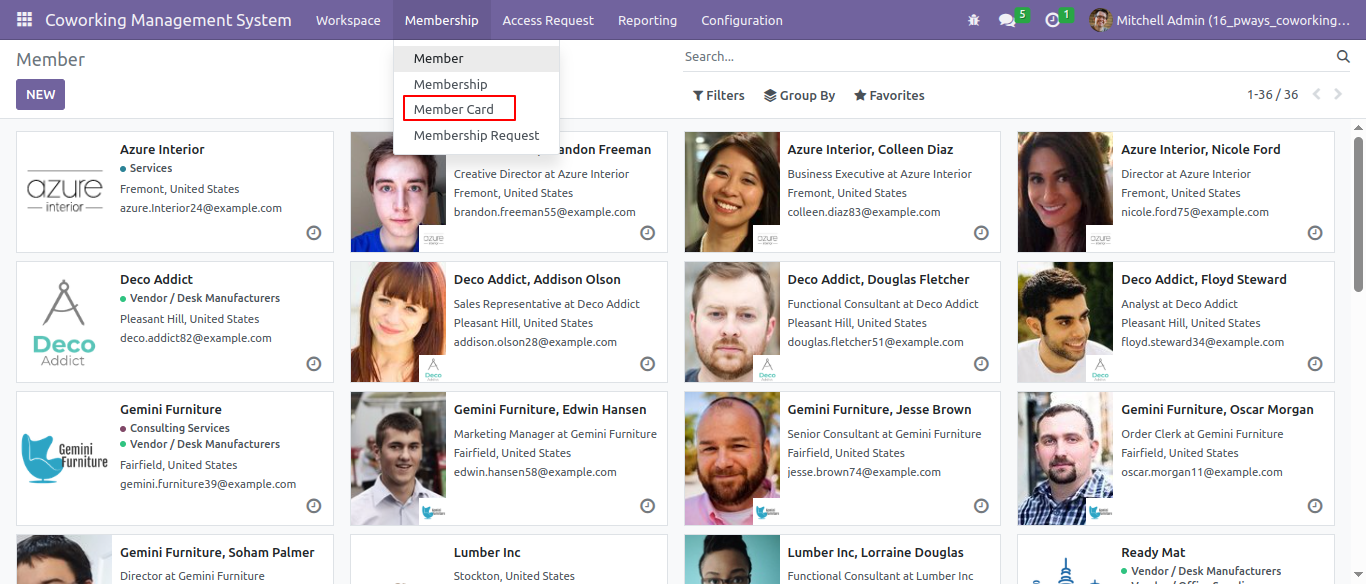
Task: Click the NEW button
Action: click(x=40, y=95)
